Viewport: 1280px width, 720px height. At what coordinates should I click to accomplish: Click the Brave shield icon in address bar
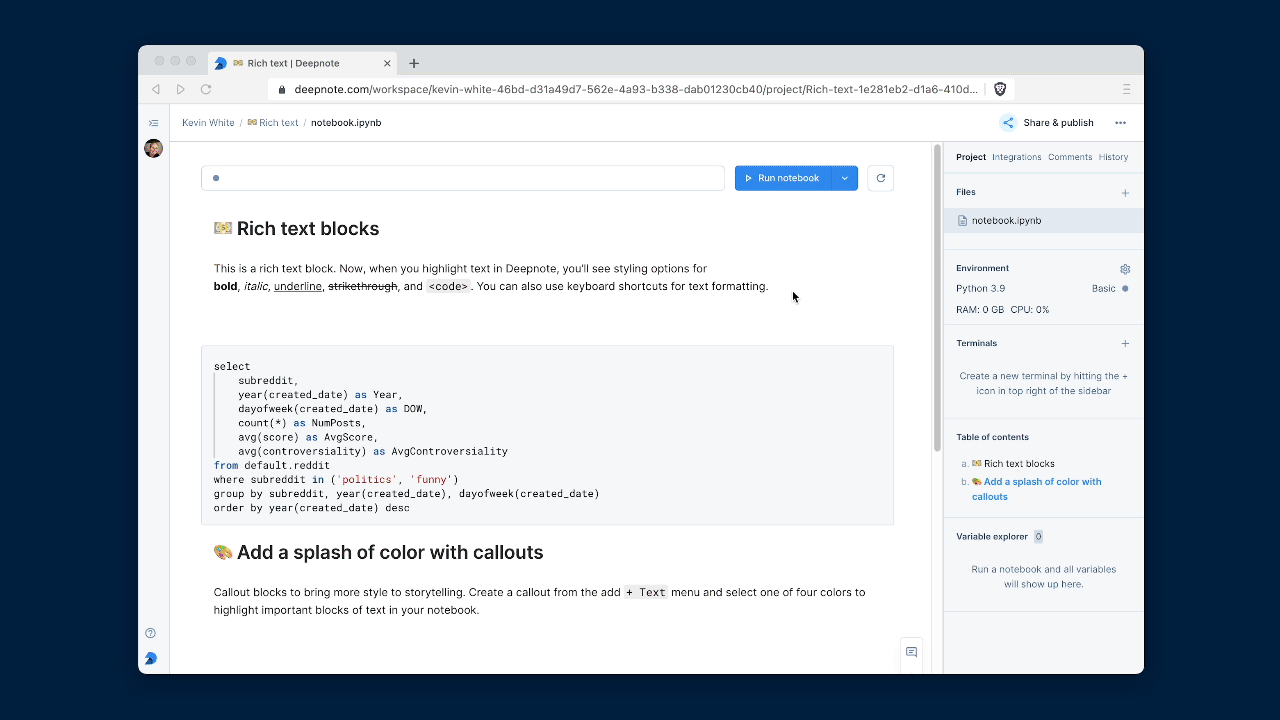coord(1000,89)
